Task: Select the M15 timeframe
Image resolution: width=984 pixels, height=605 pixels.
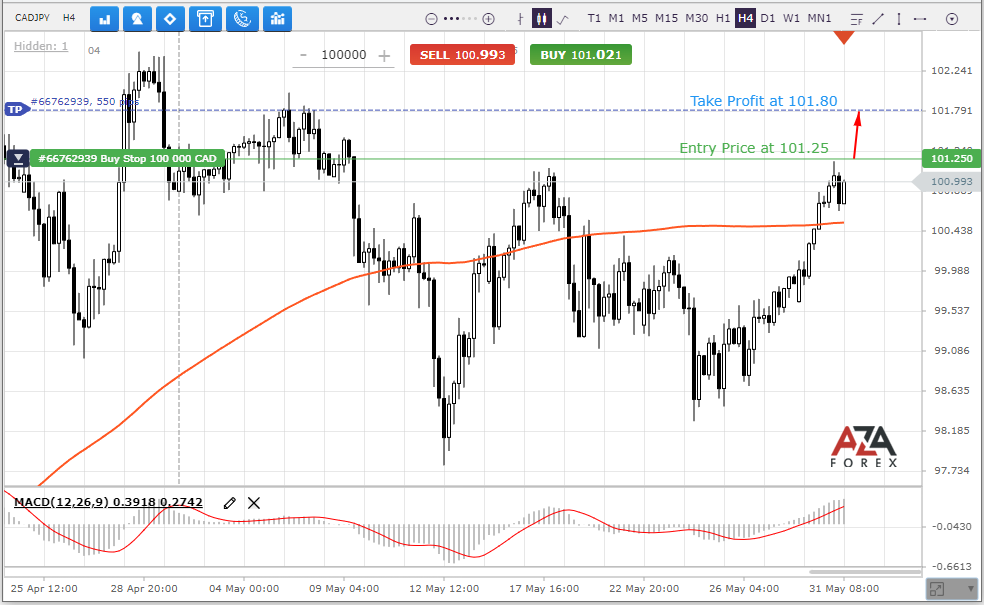Action: point(666,18)
